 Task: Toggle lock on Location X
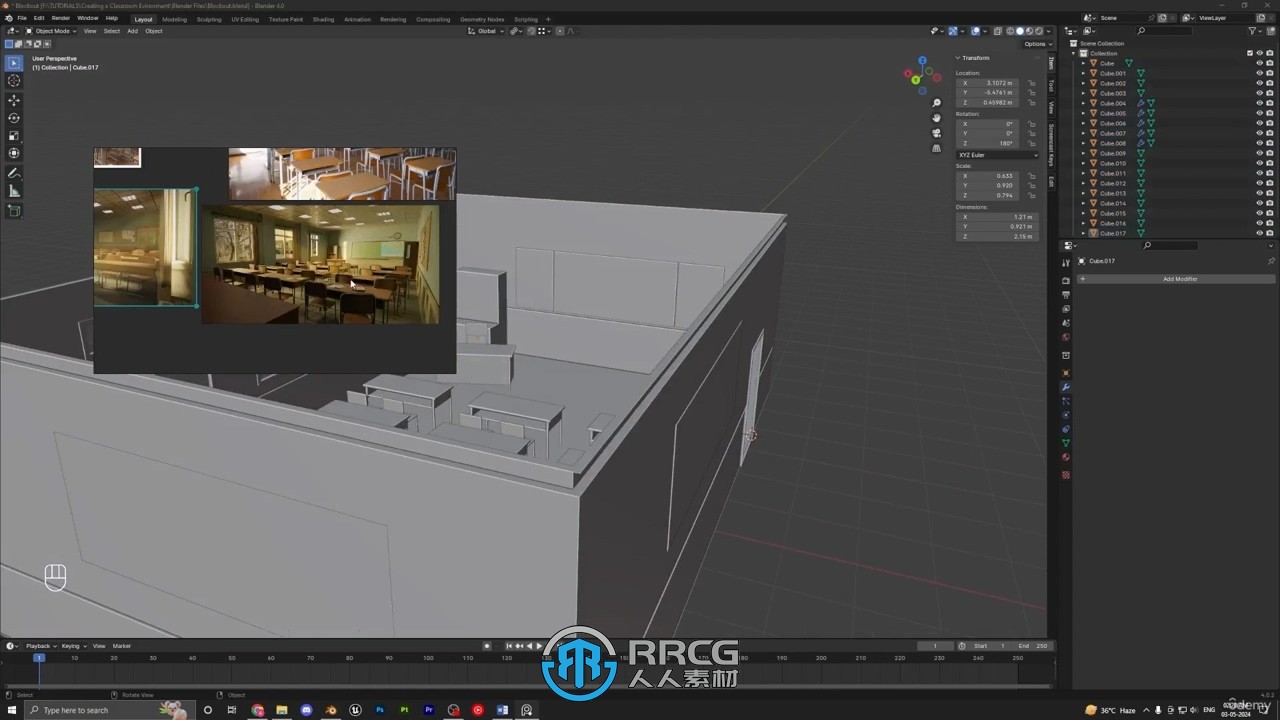tap(1031, 83)
